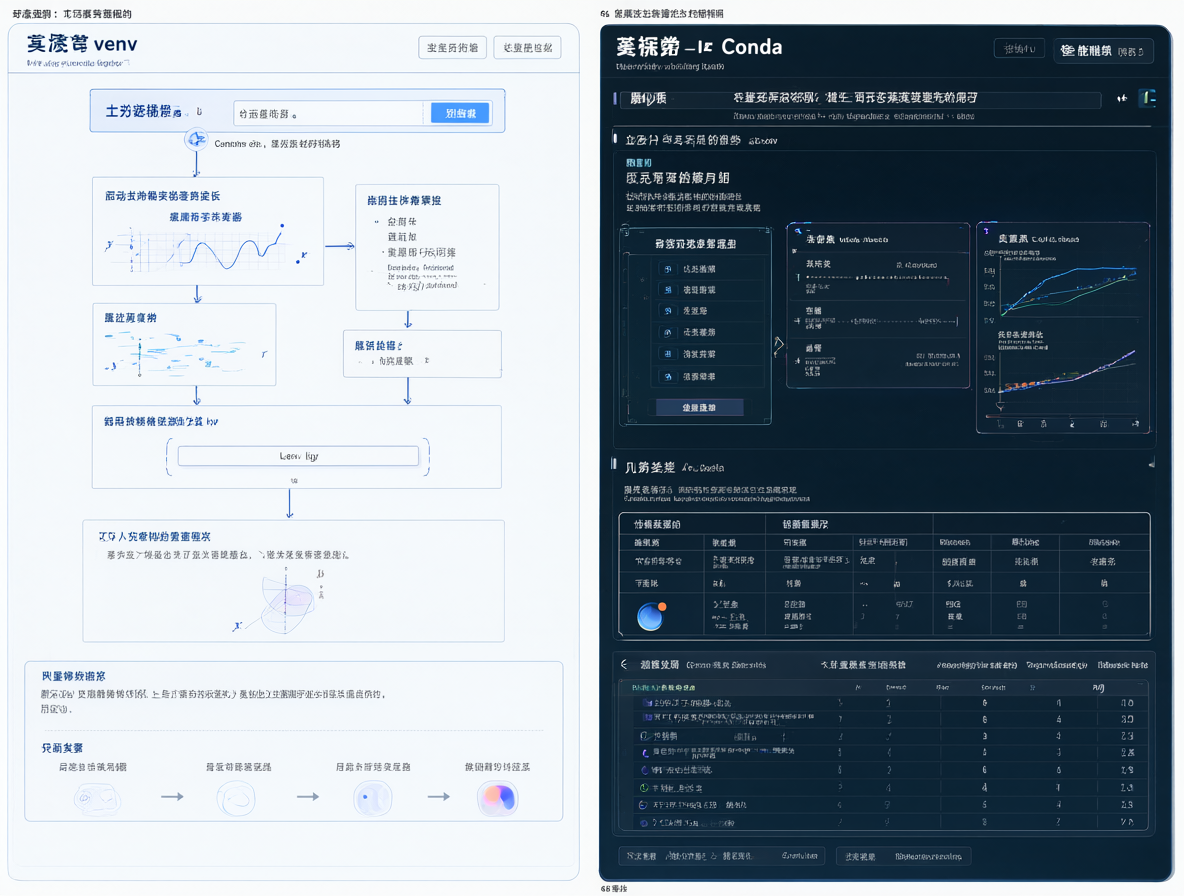Image resolution: width=1184 pixels, height=896 pixels.
Task: Click the magnifier icon atop the Conda middle card
Action: [797, 231]
